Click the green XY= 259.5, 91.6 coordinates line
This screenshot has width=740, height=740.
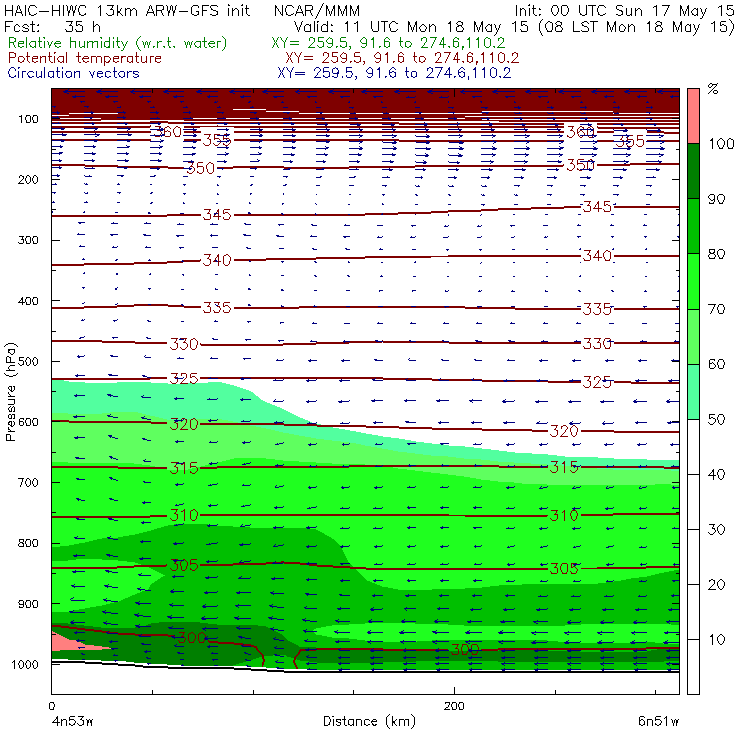pos(388,43)
